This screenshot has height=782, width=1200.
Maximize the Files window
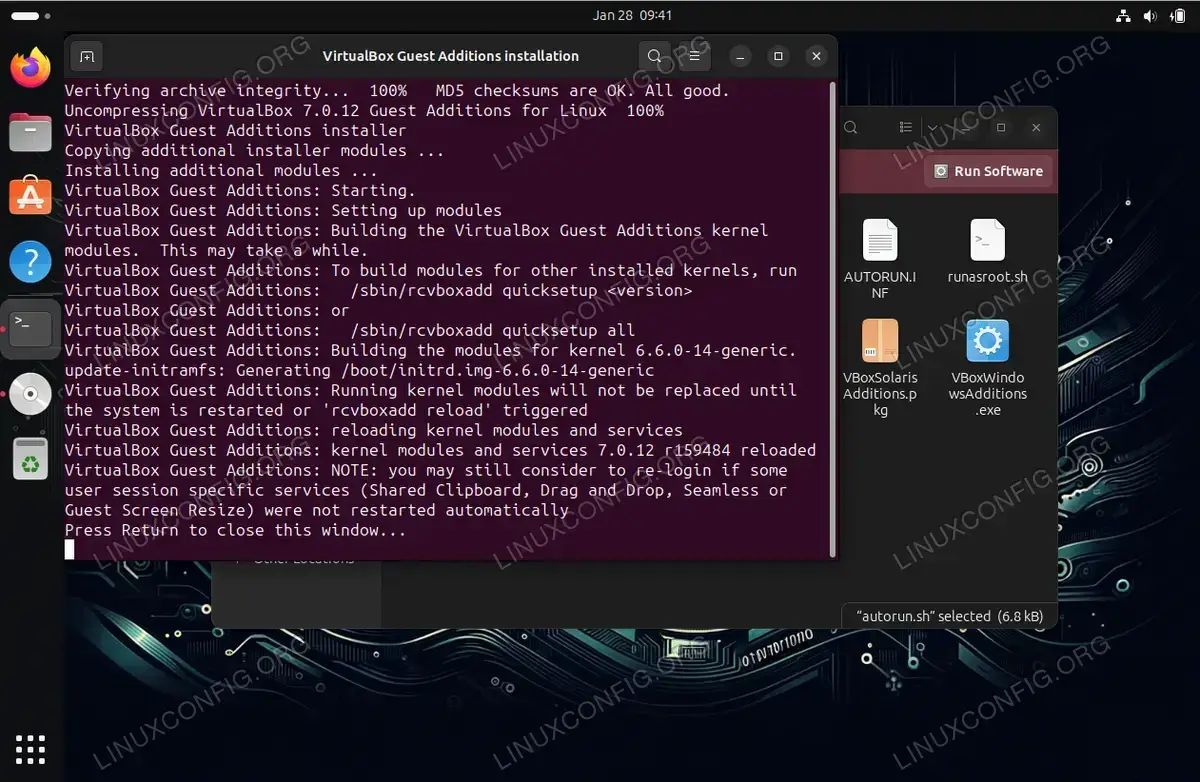1001,128
